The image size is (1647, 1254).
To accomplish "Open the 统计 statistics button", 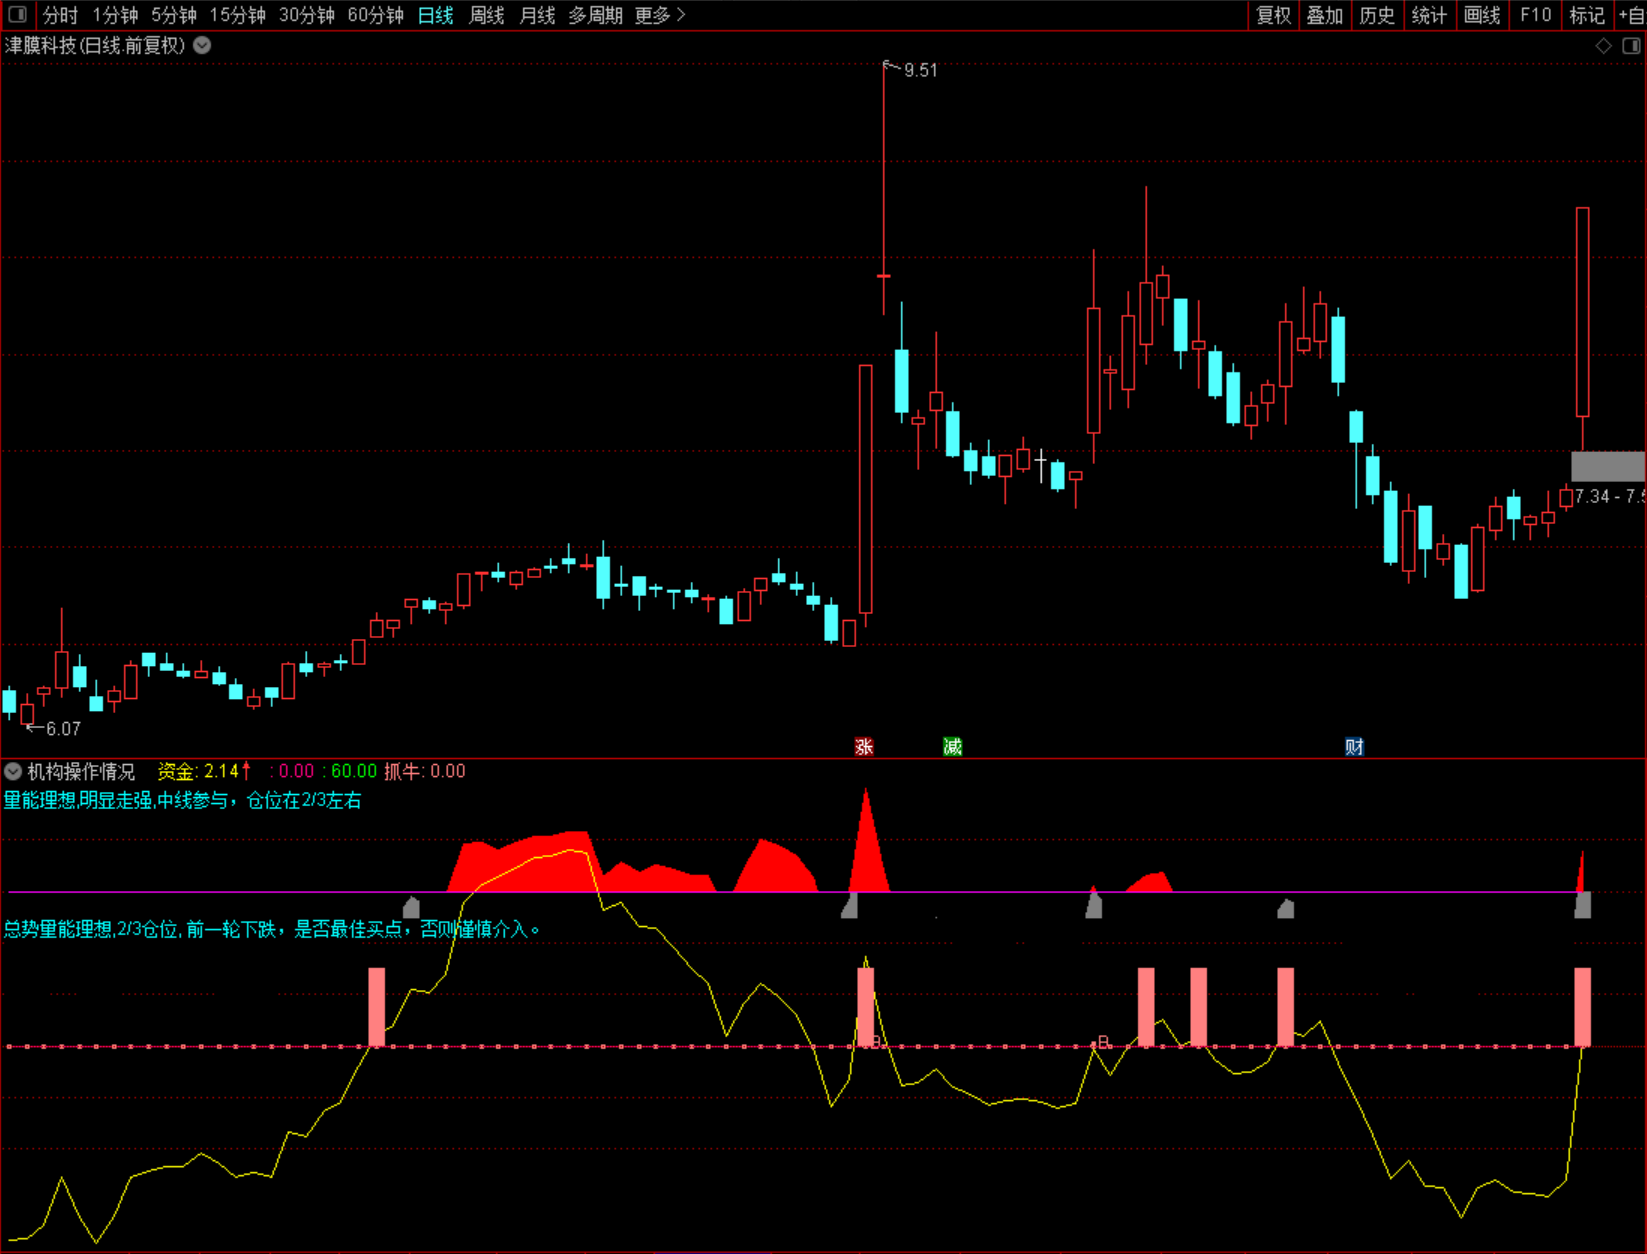I will (x=1429, y=15).
